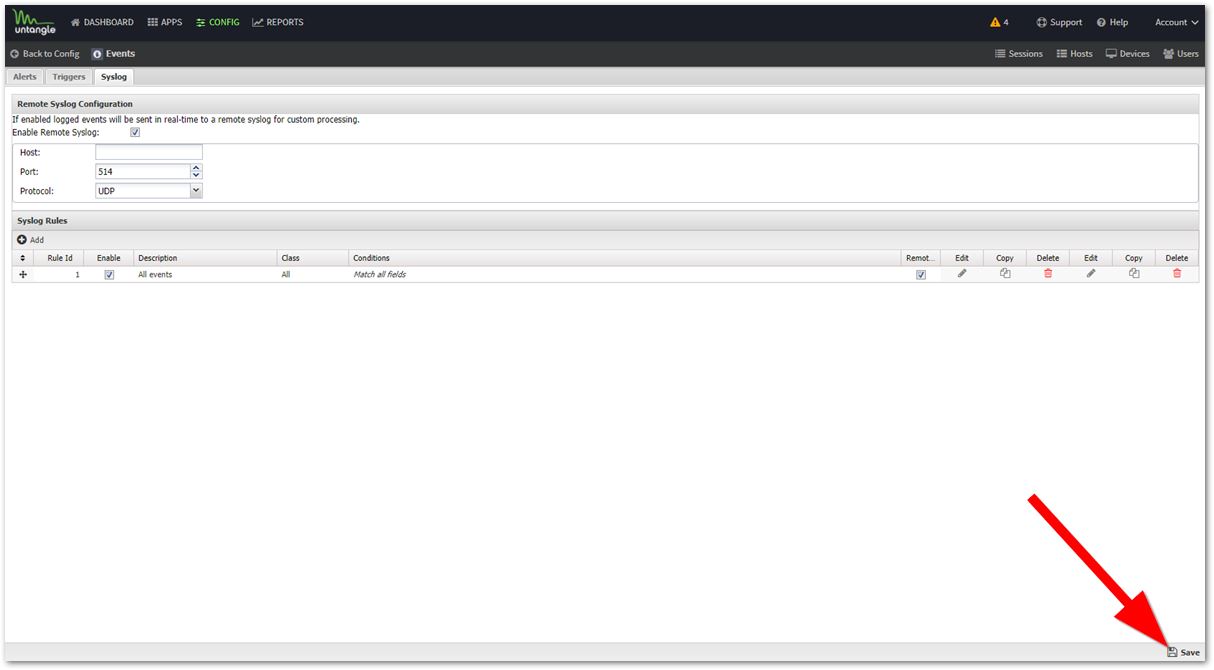Click the red trash Delete icon

coord(1048,273)
